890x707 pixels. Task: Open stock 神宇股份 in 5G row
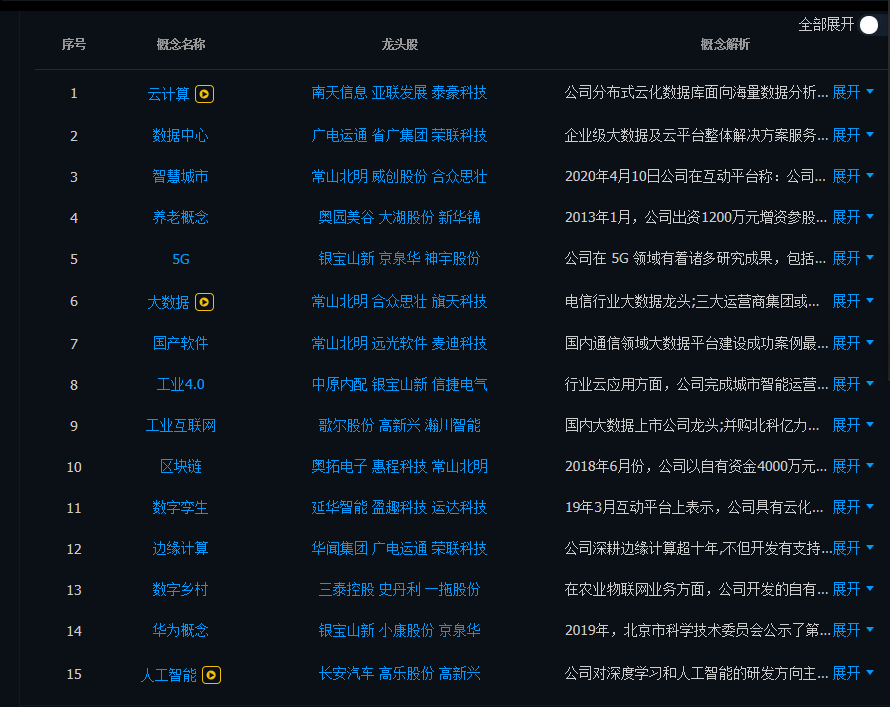pyautogui.click(x=452, y=259)
